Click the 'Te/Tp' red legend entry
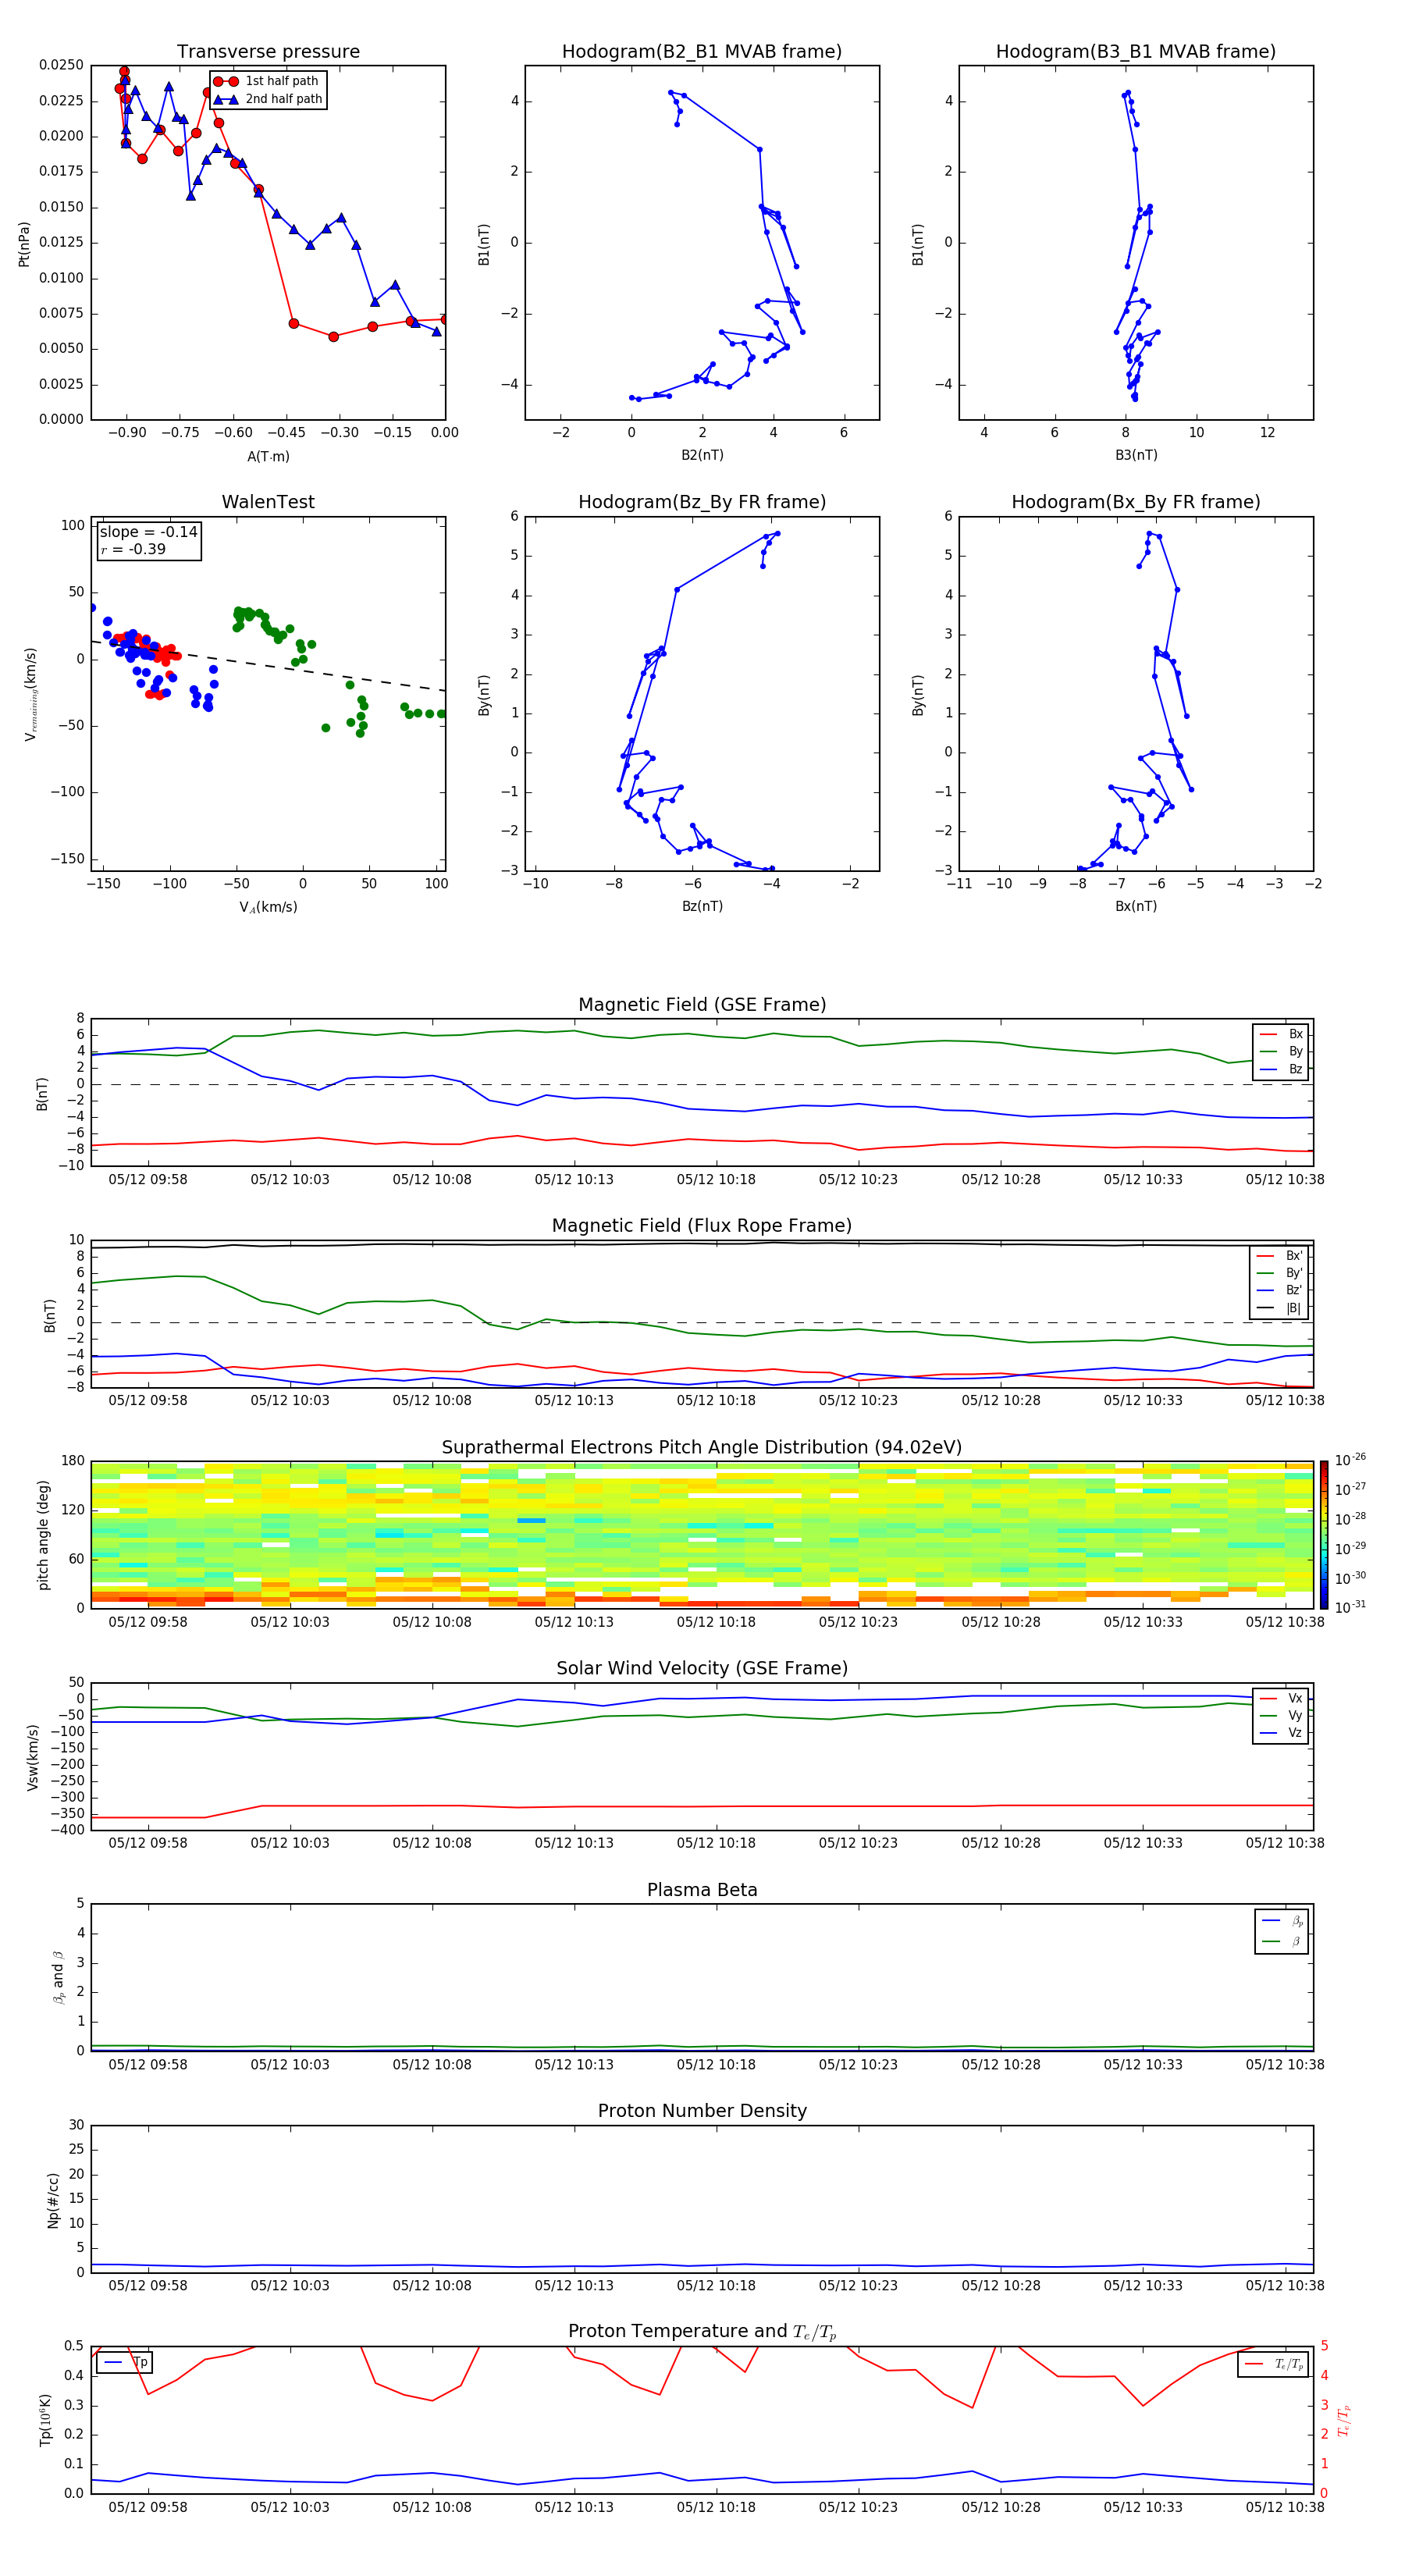 (1273, 2364)
